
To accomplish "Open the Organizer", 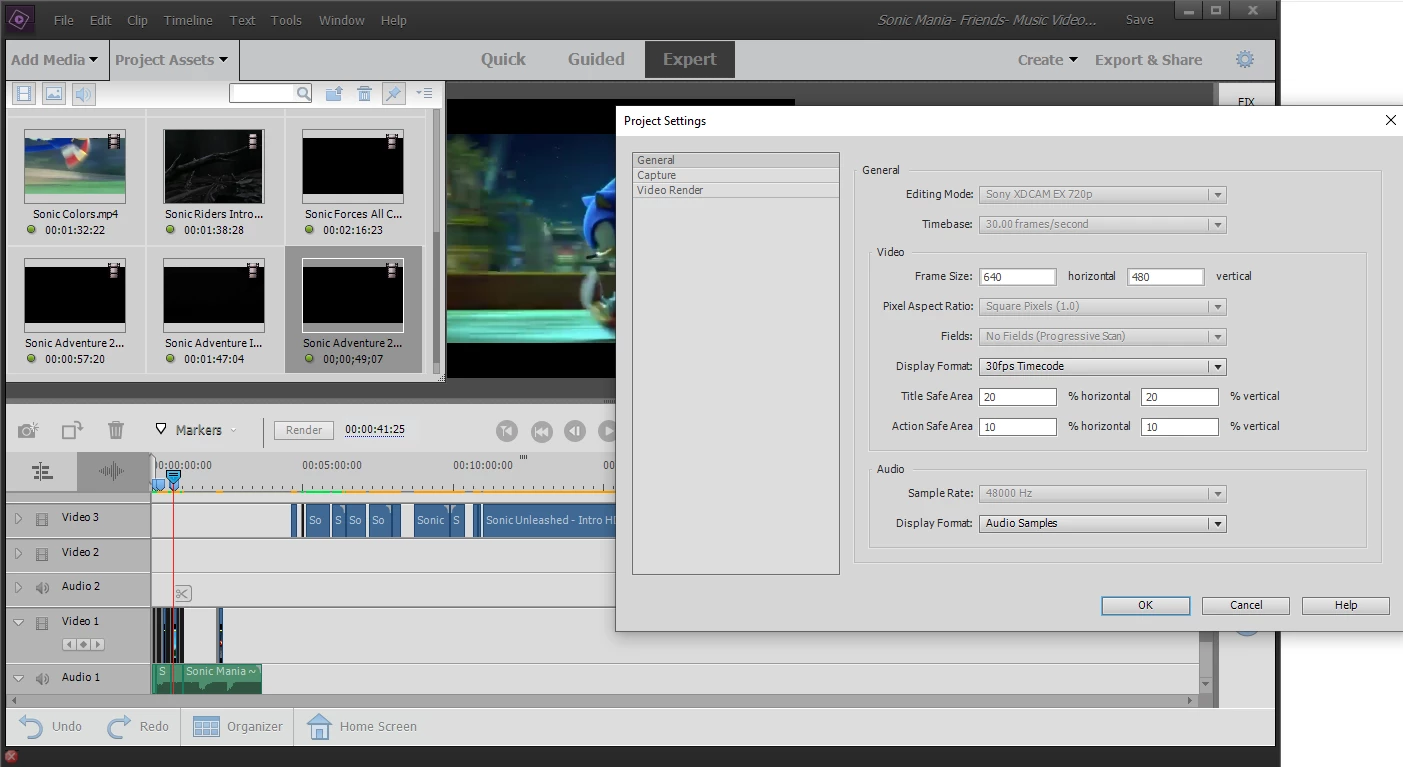I will click(237, 726).
